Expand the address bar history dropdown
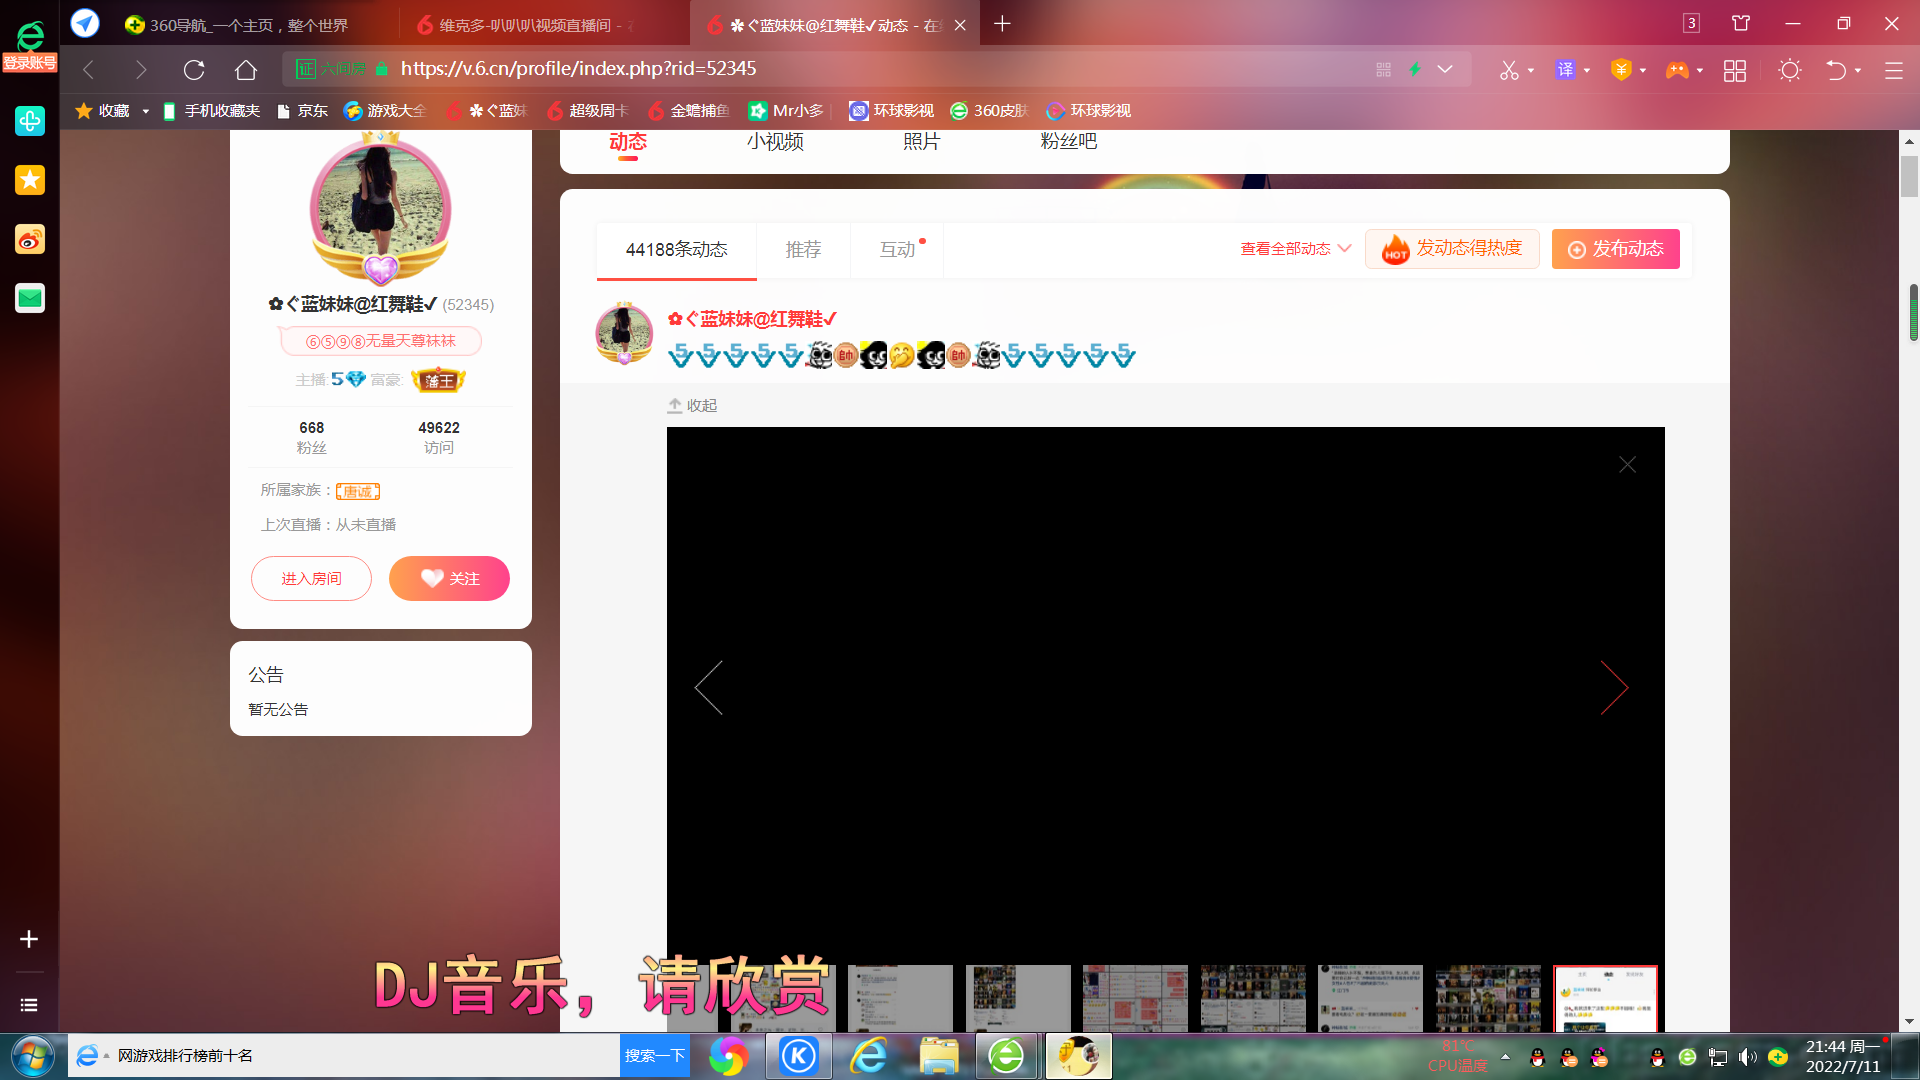Image resolution: width=1920 pixels, height=1080 pixels. pyautogui.click(x=1445, y=69)
